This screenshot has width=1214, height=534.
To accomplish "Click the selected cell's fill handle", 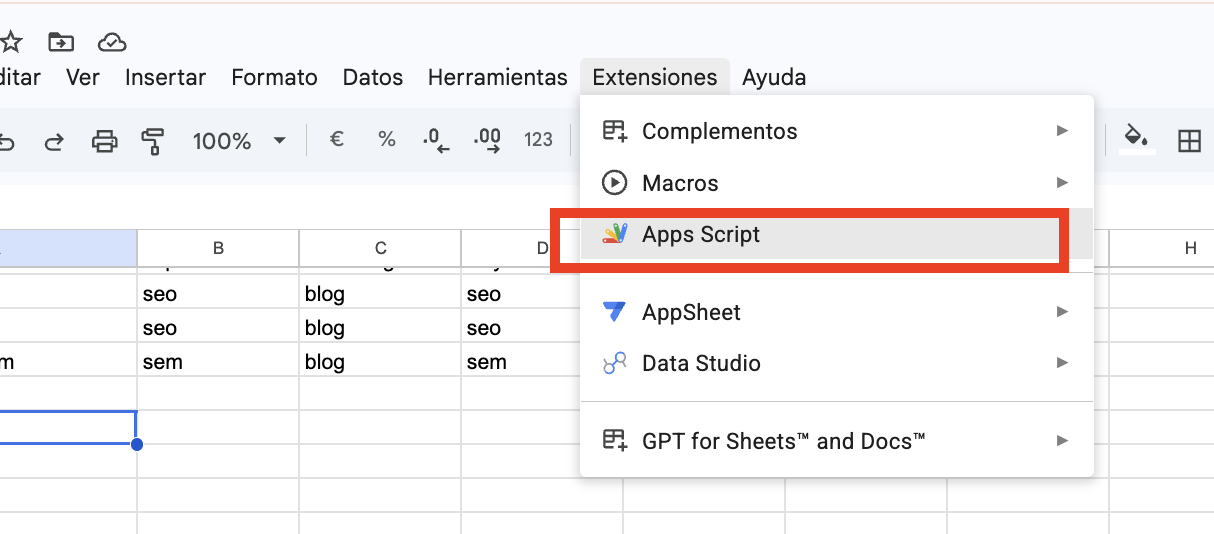I will click(x=136, y=444).
